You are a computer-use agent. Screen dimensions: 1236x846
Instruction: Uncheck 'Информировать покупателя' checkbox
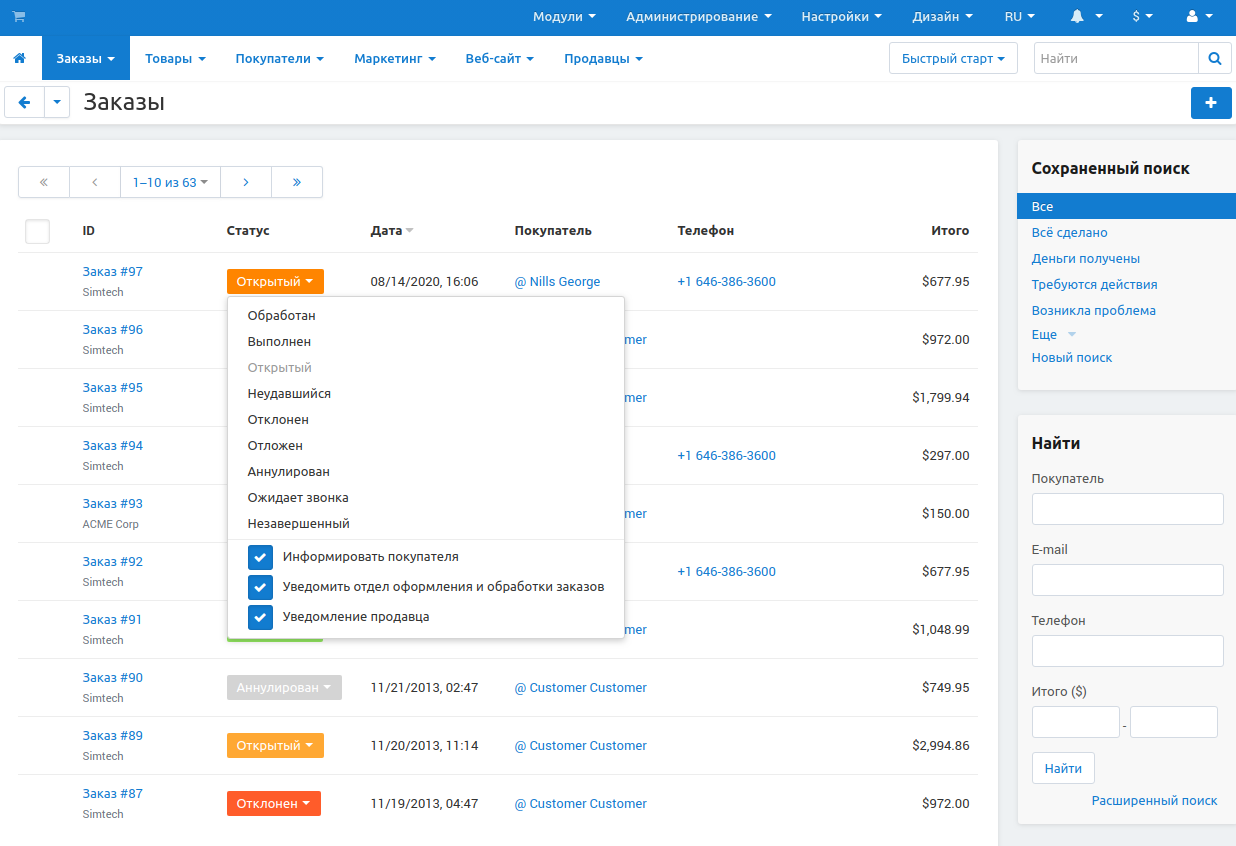260,557
